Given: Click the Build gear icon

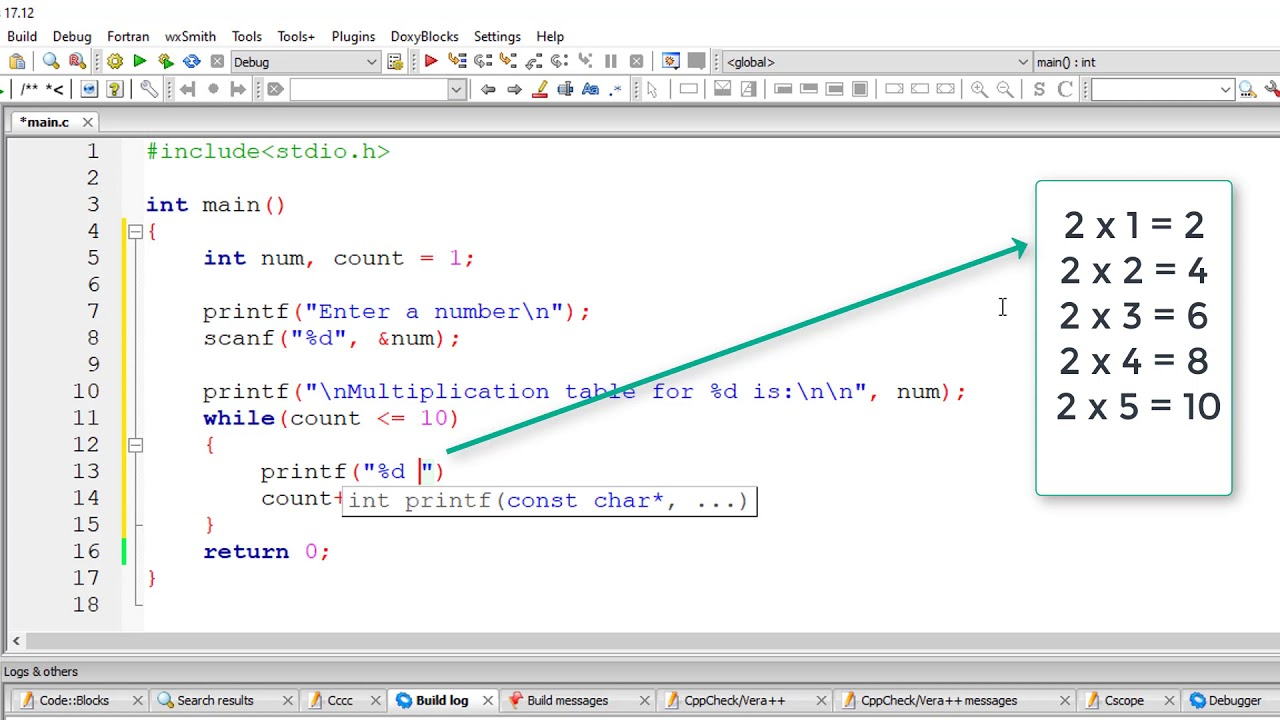Looking at the screenshot, I should (x=115, y=62).
